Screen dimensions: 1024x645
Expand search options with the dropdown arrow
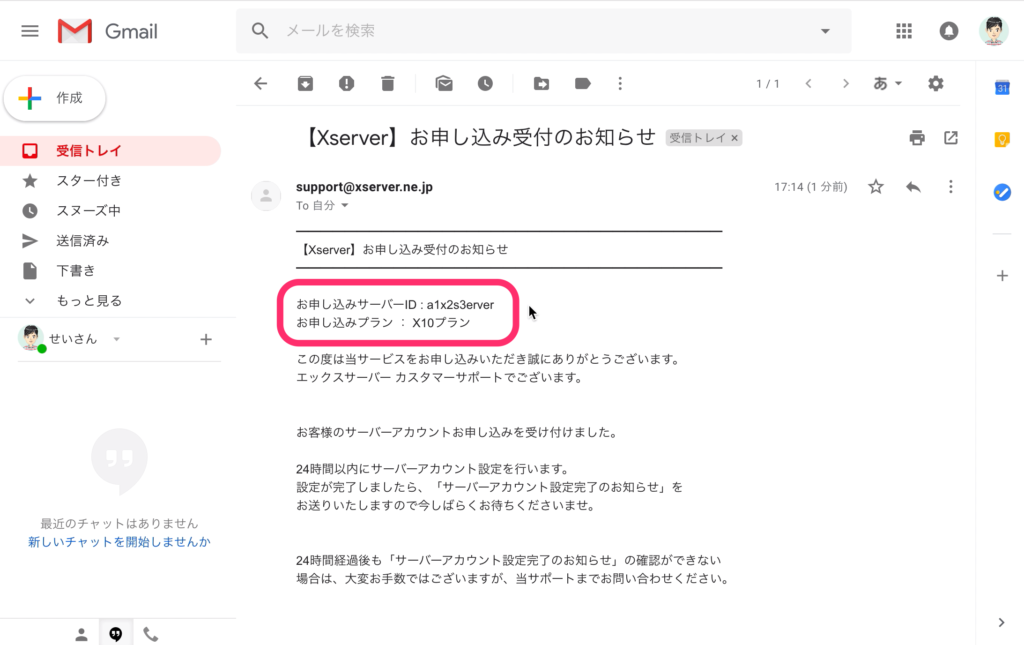coord(825,31)
